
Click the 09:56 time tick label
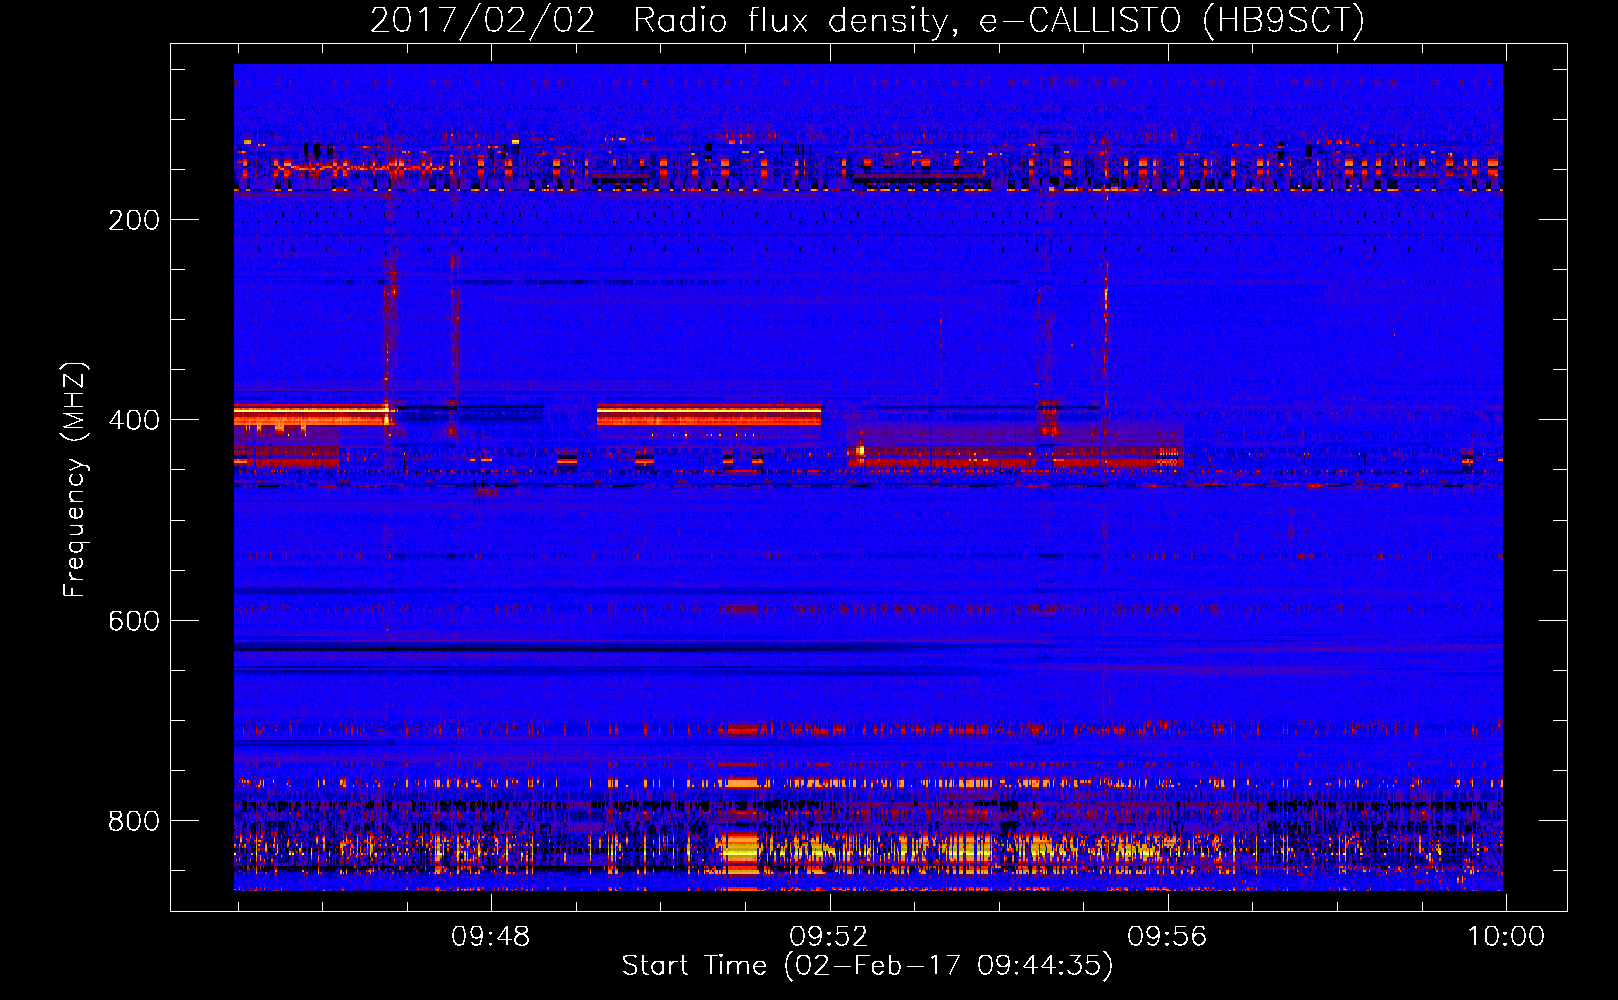click(x=1167, y=937)
